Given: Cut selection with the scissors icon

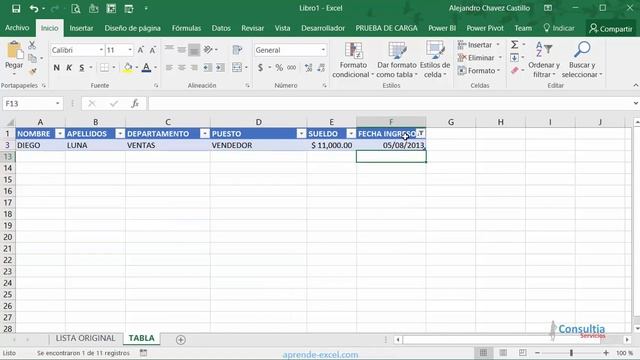Looking at the screenshot, I should [32, 45].
